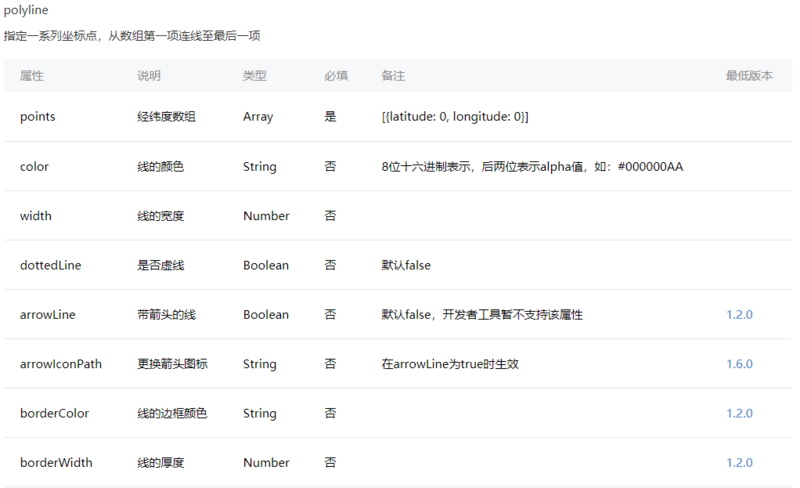Click the Boolean type in dottedLine row
The height and width of the screenshot is (488, 800).
266,265
